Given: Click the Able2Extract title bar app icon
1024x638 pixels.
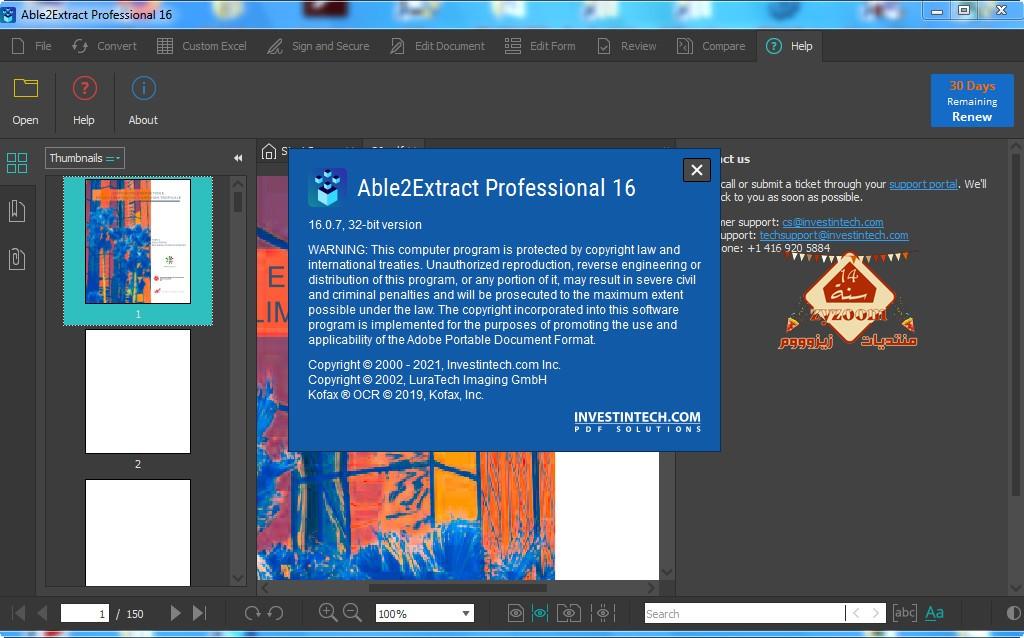Looking at the screenshot, I should [x=8, y=14].
